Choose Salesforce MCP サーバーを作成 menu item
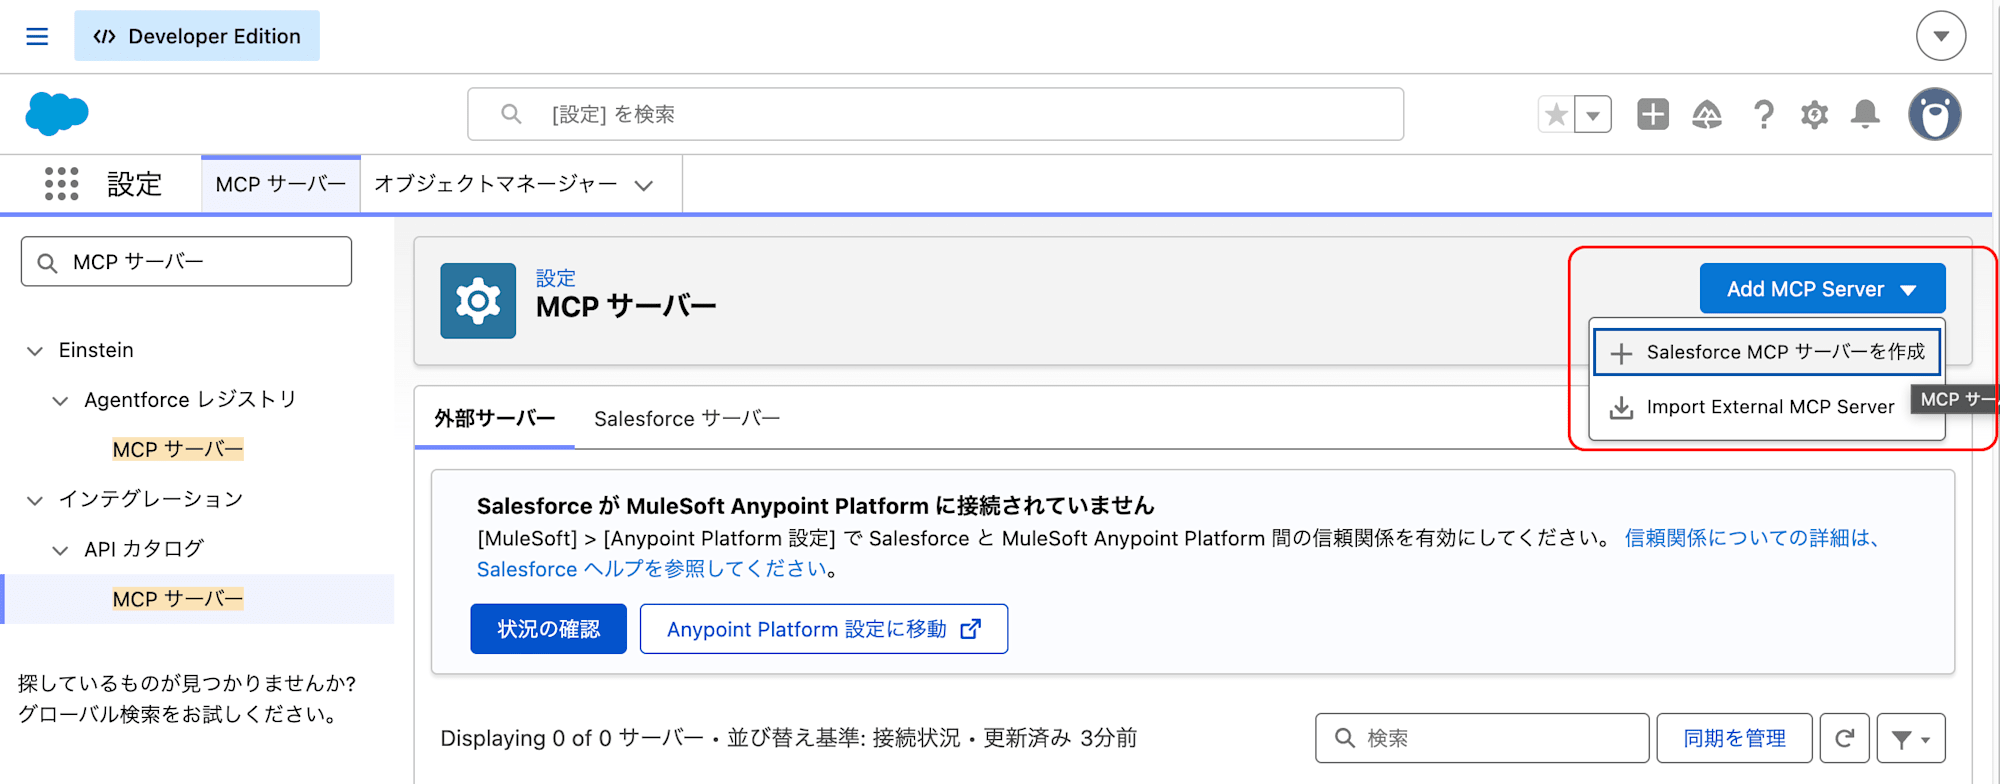 pos(1767,352)
